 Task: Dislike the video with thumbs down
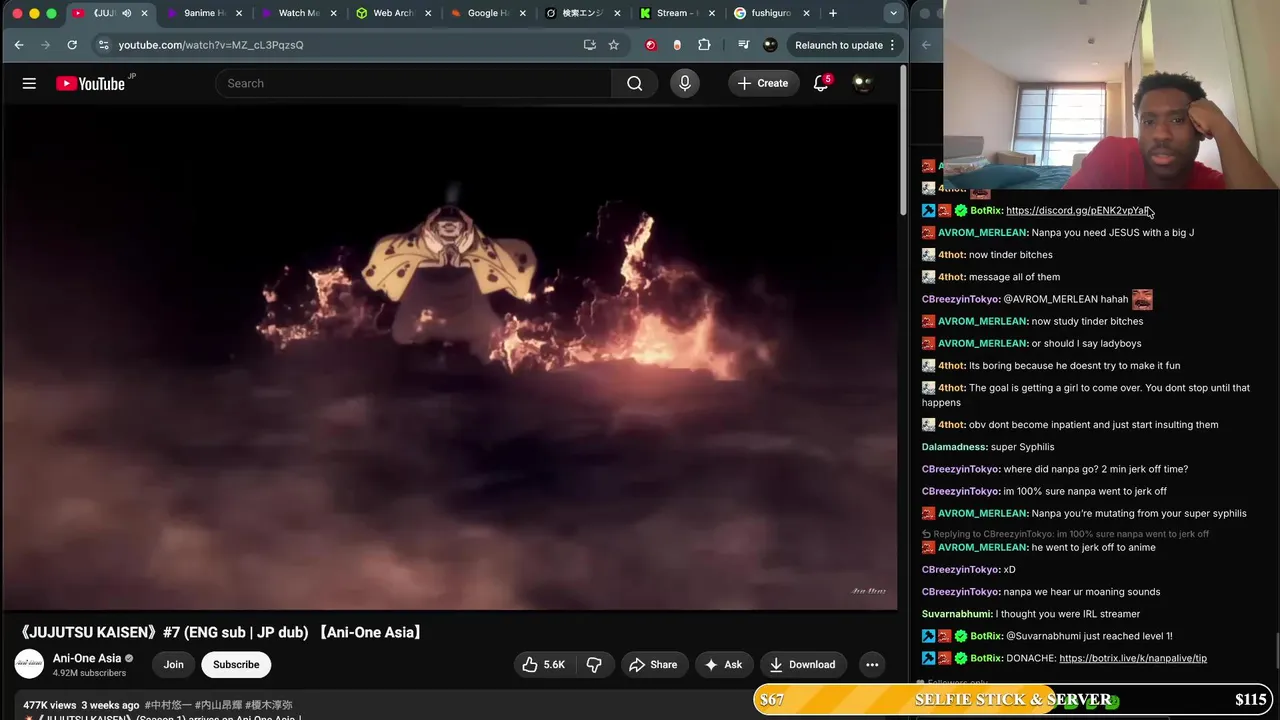tap(594, 665)
